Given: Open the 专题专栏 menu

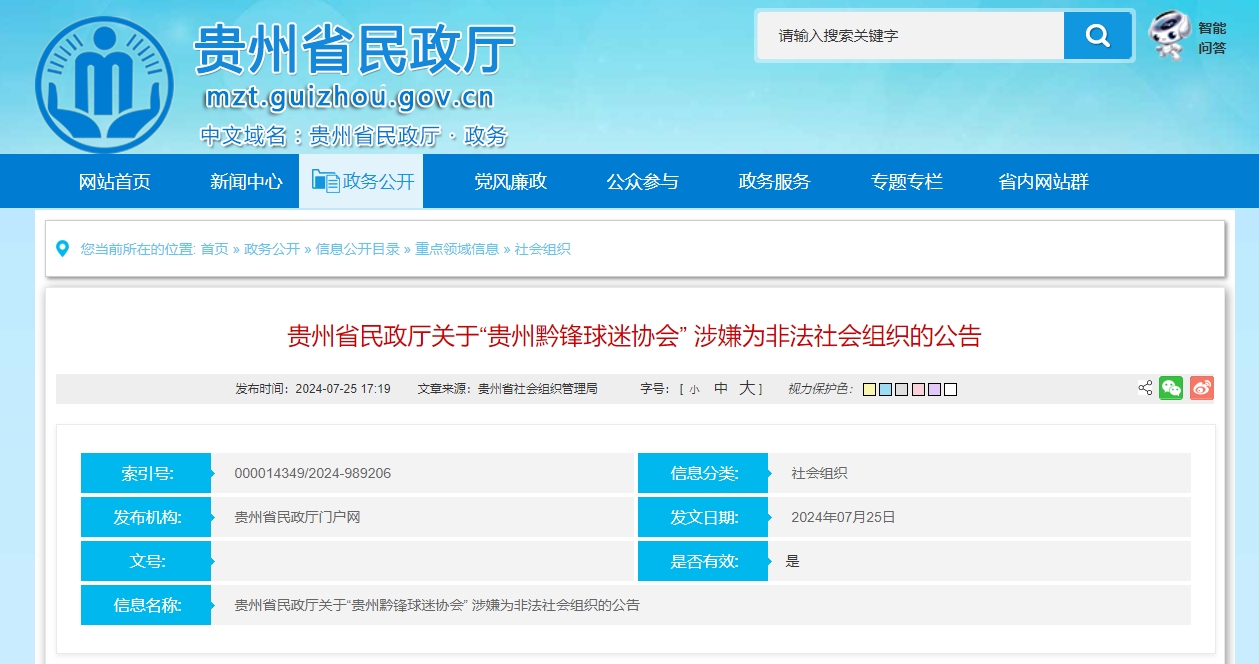Looking at the screenshot, I should click(906, 182).
